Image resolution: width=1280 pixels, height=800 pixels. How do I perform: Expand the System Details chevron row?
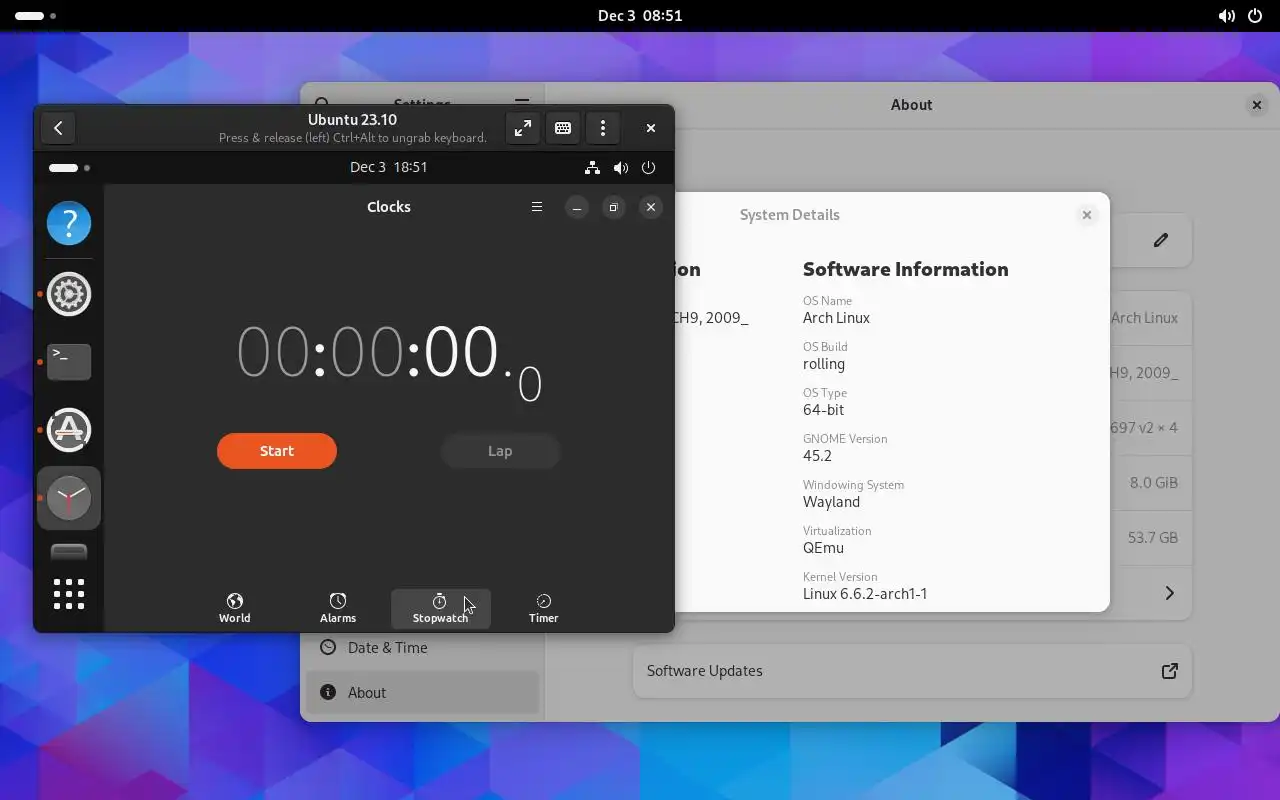[x=1169, y=593]
